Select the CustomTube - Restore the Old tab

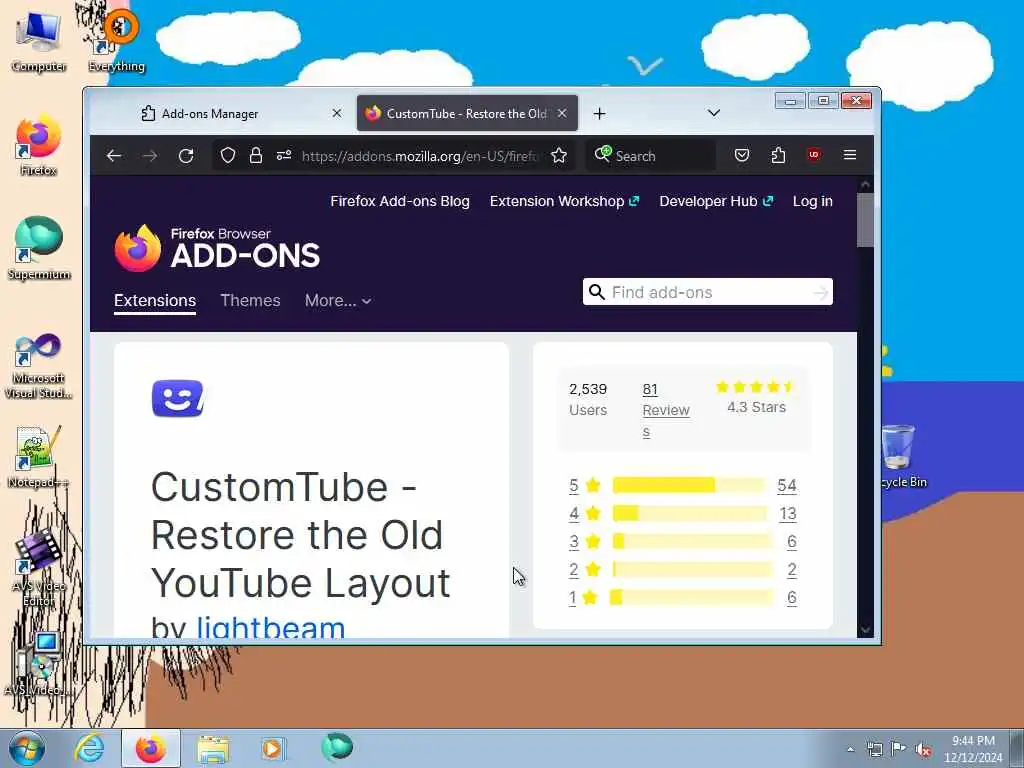point(467,114)
